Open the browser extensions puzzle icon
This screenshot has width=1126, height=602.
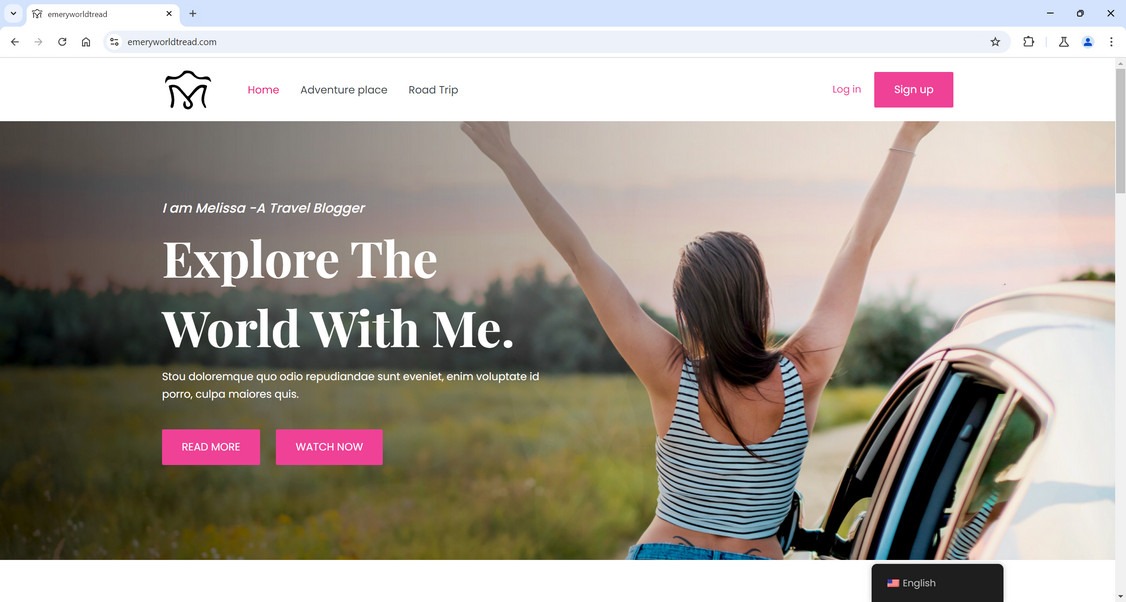1028,42
